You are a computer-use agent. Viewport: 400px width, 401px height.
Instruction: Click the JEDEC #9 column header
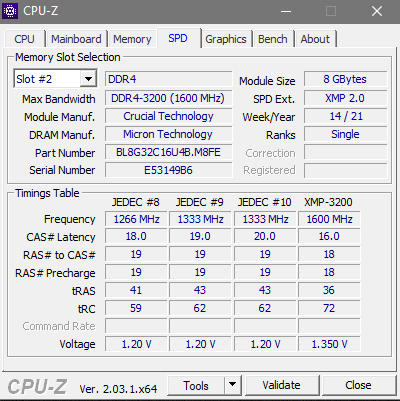tap(200, 202)
